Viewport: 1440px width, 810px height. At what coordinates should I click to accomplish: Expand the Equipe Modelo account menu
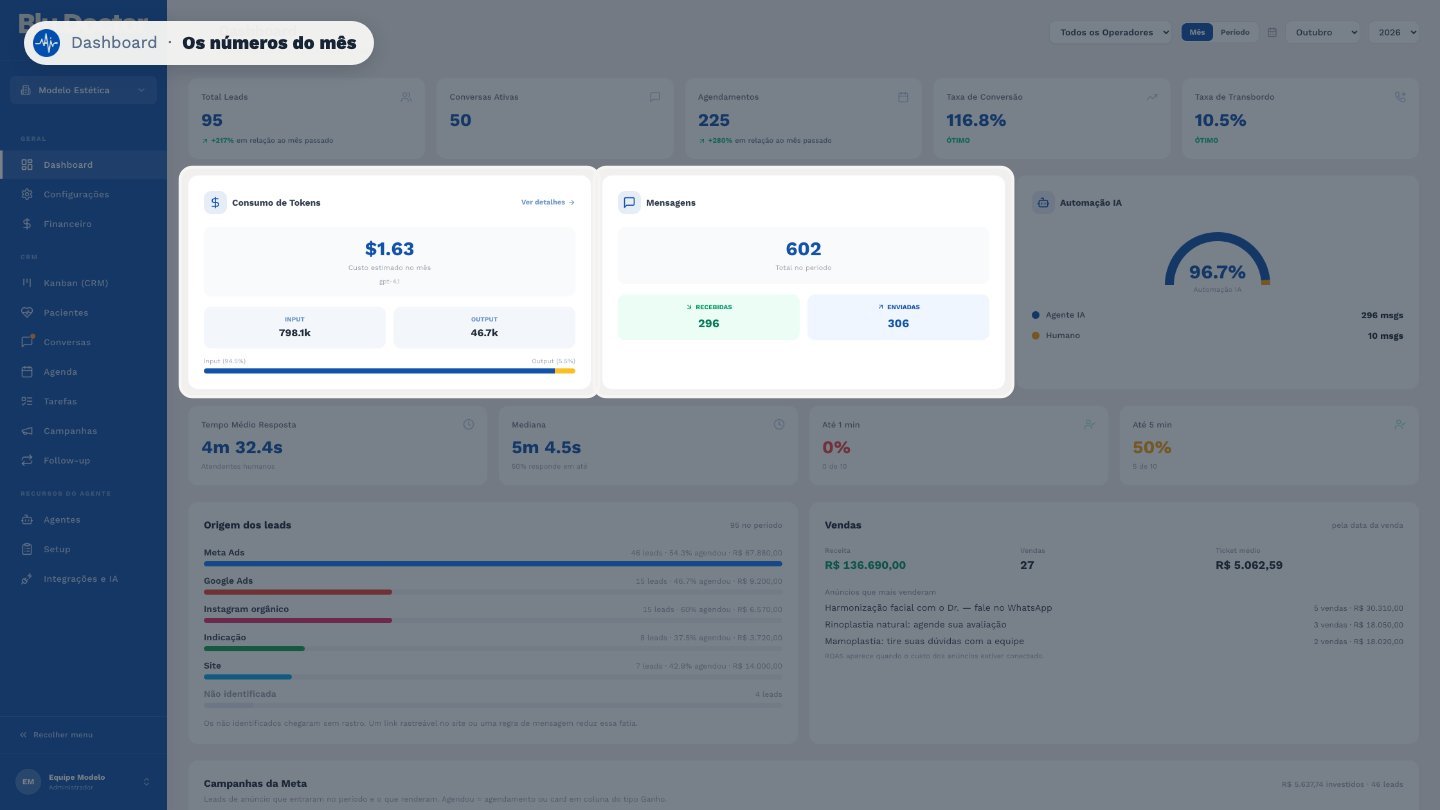tap(83, 781)
